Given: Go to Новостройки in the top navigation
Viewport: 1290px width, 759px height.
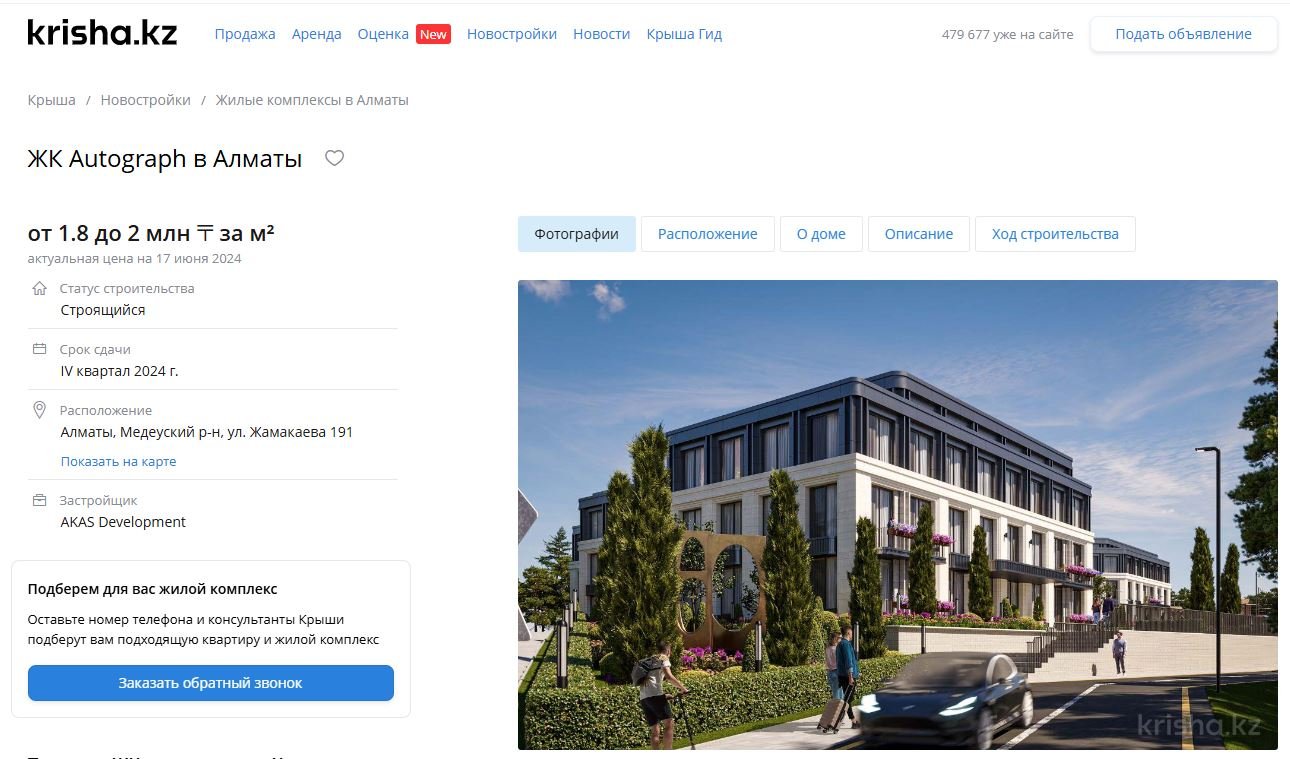Looking at the screenshot, I should [x=512, y=34].
